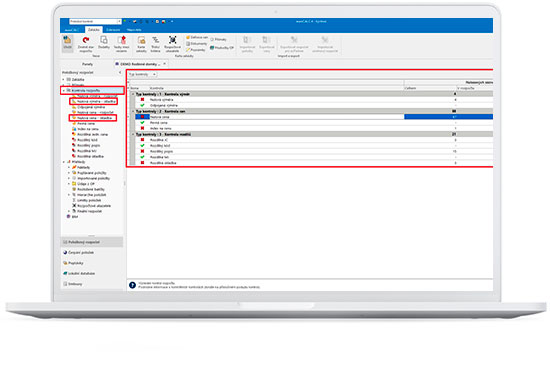Open the application menu tab left of Zakázka
This screenshot has height=382, width=550.
pyautogui.click(x=72, y=30)
